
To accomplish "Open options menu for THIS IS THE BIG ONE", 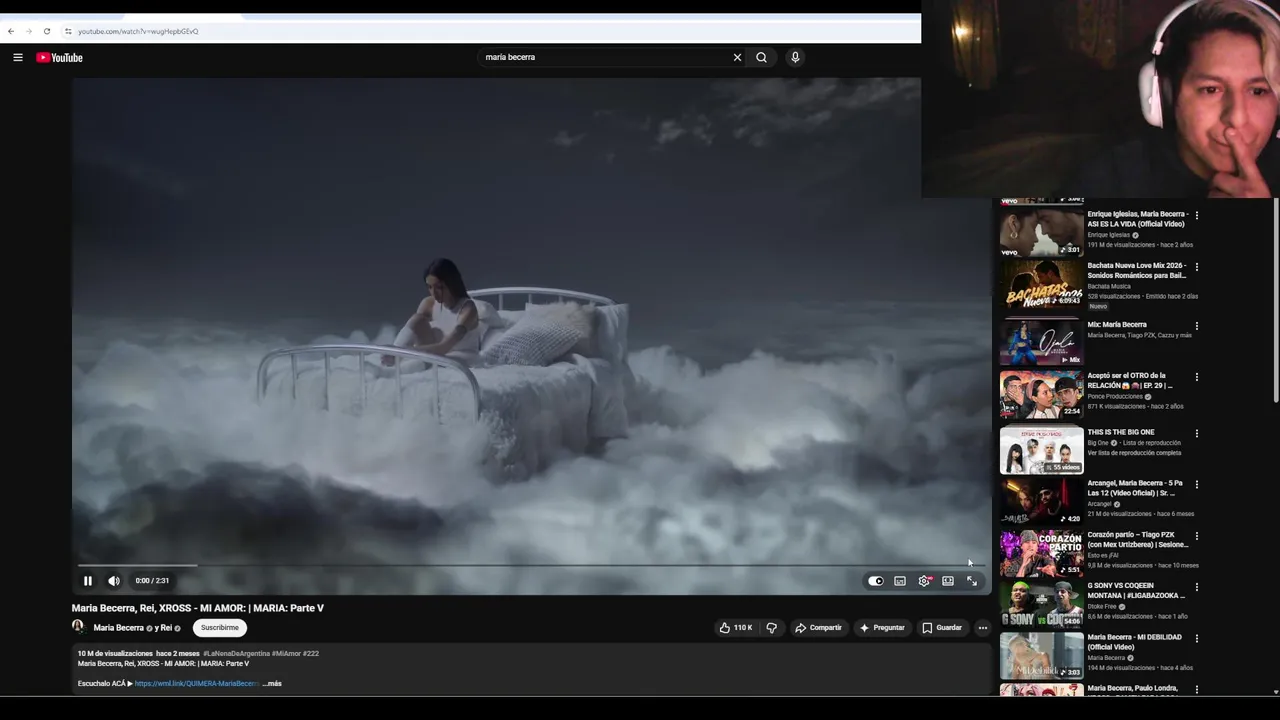I will point(1197,433).
